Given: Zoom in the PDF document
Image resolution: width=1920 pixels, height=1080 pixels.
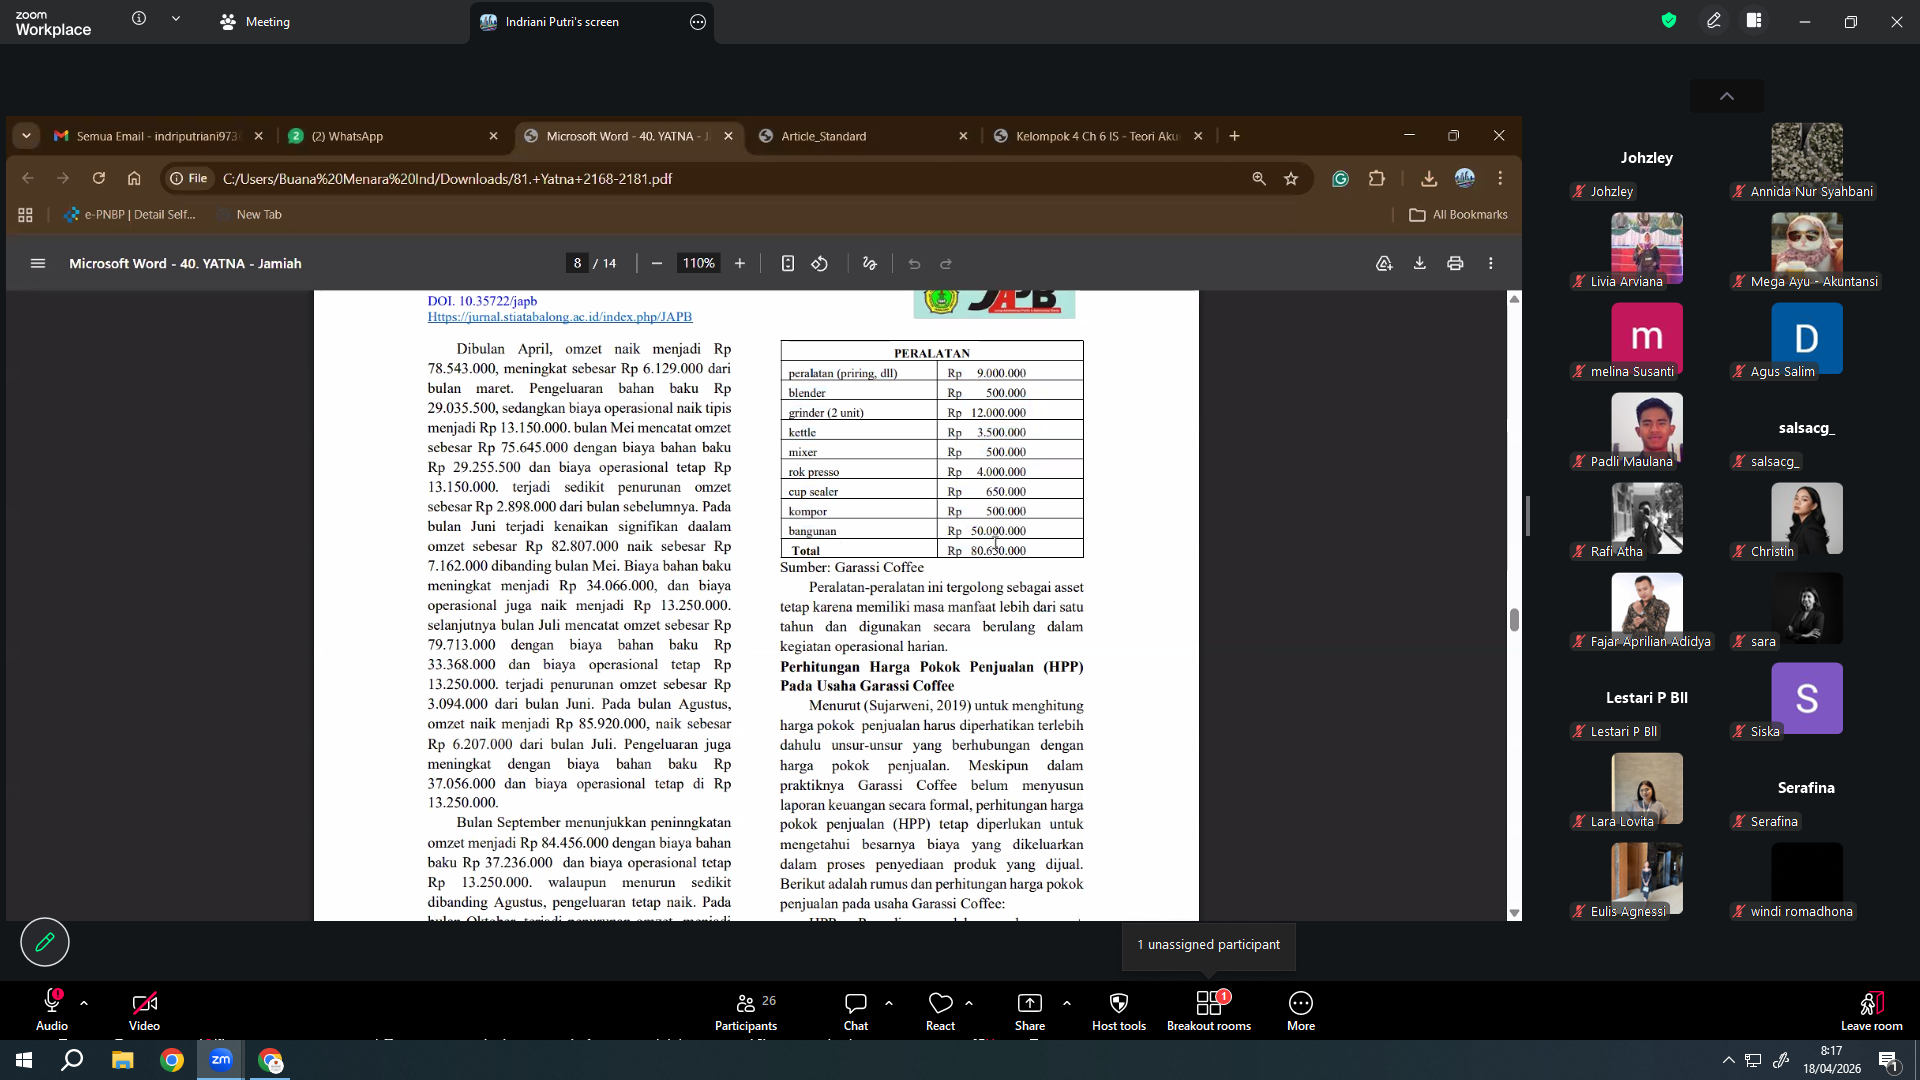Looking at the screenshot, I should coord(740,263).
